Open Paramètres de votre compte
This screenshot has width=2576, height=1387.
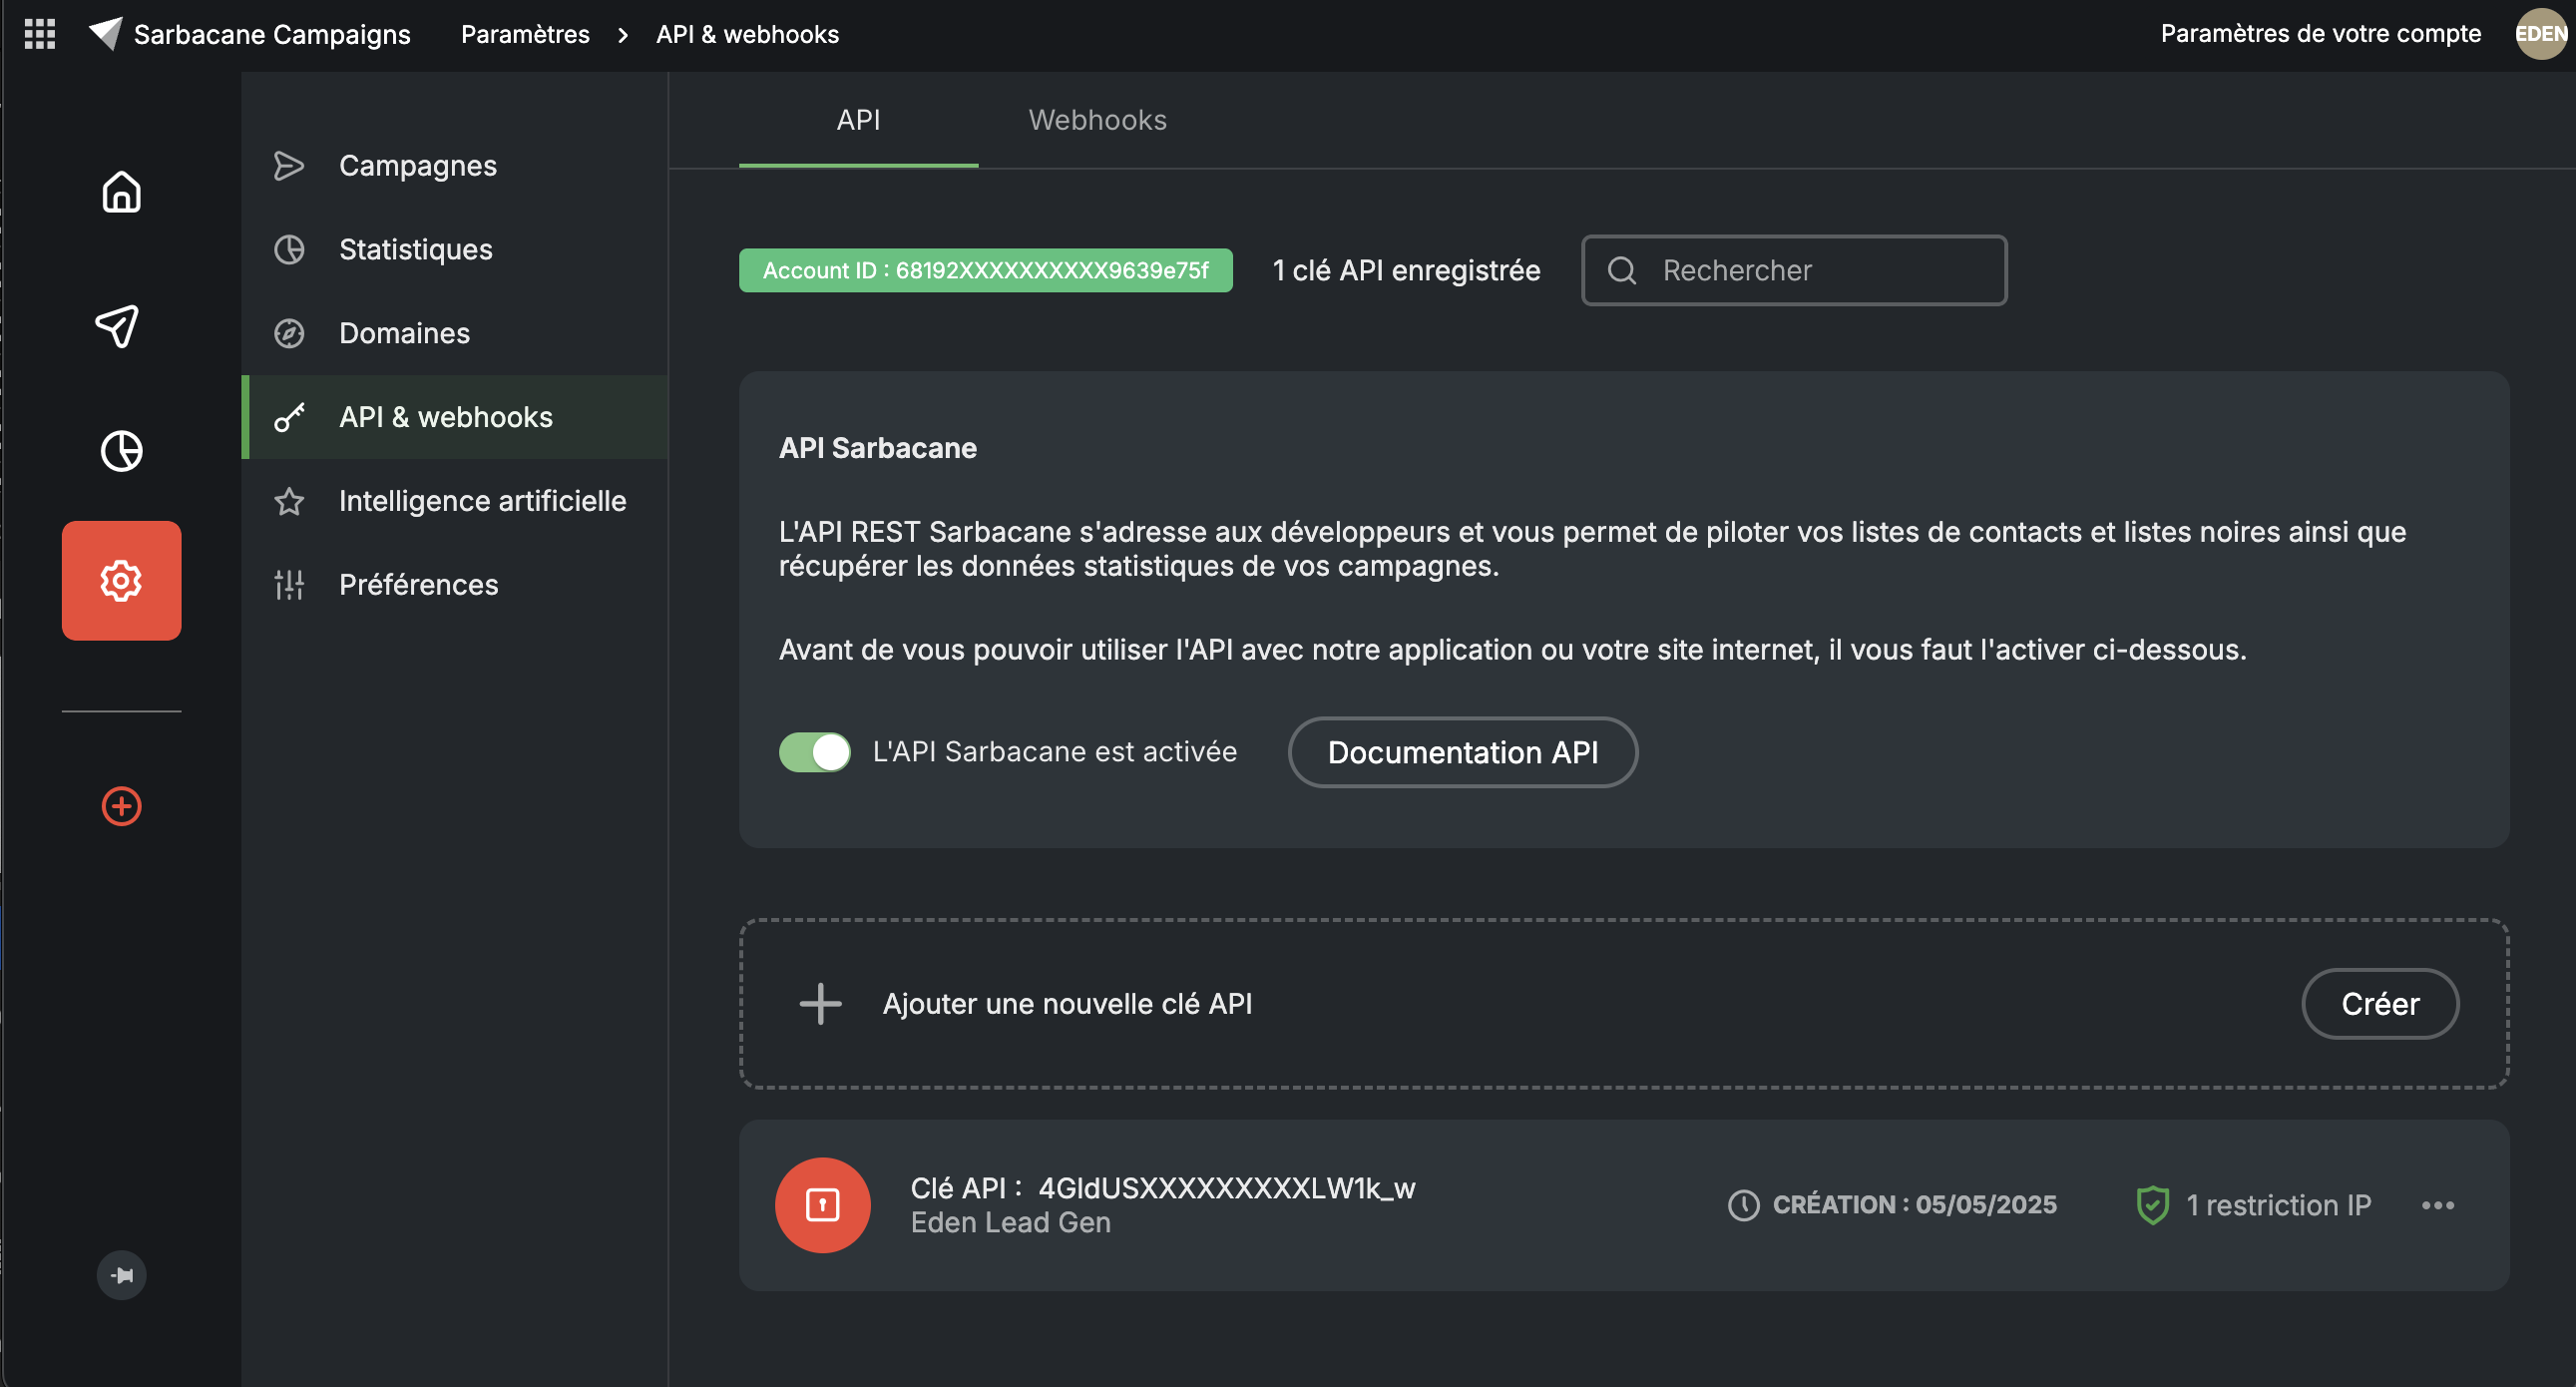click(x=2320, y=34)
